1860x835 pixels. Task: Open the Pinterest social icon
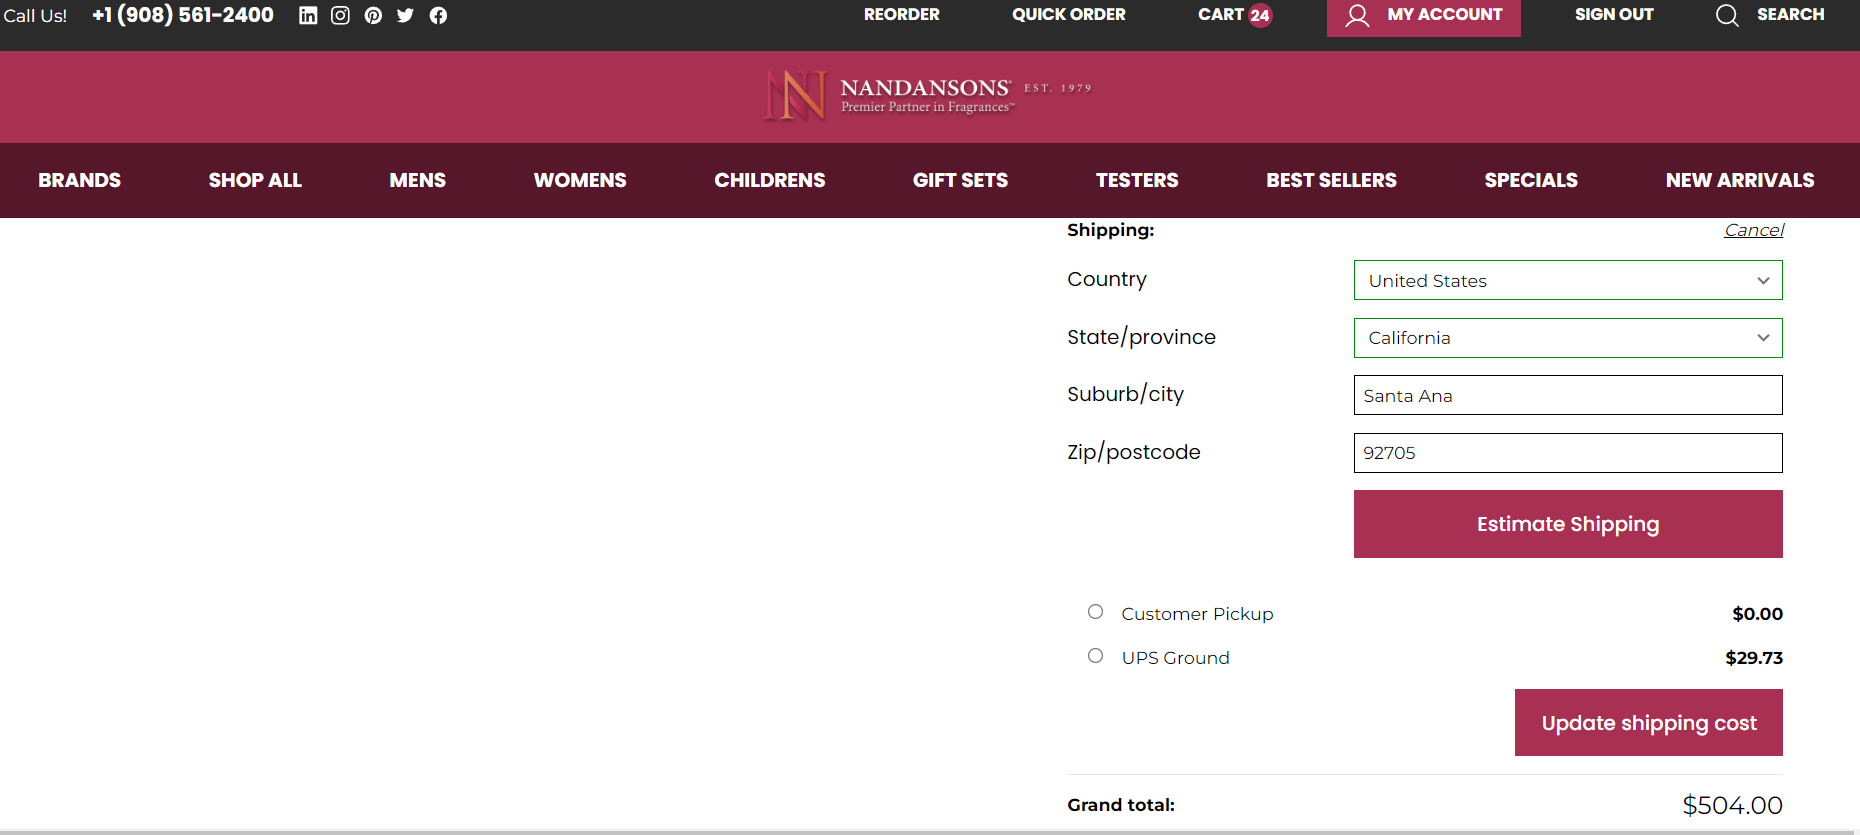coord(373,15)
